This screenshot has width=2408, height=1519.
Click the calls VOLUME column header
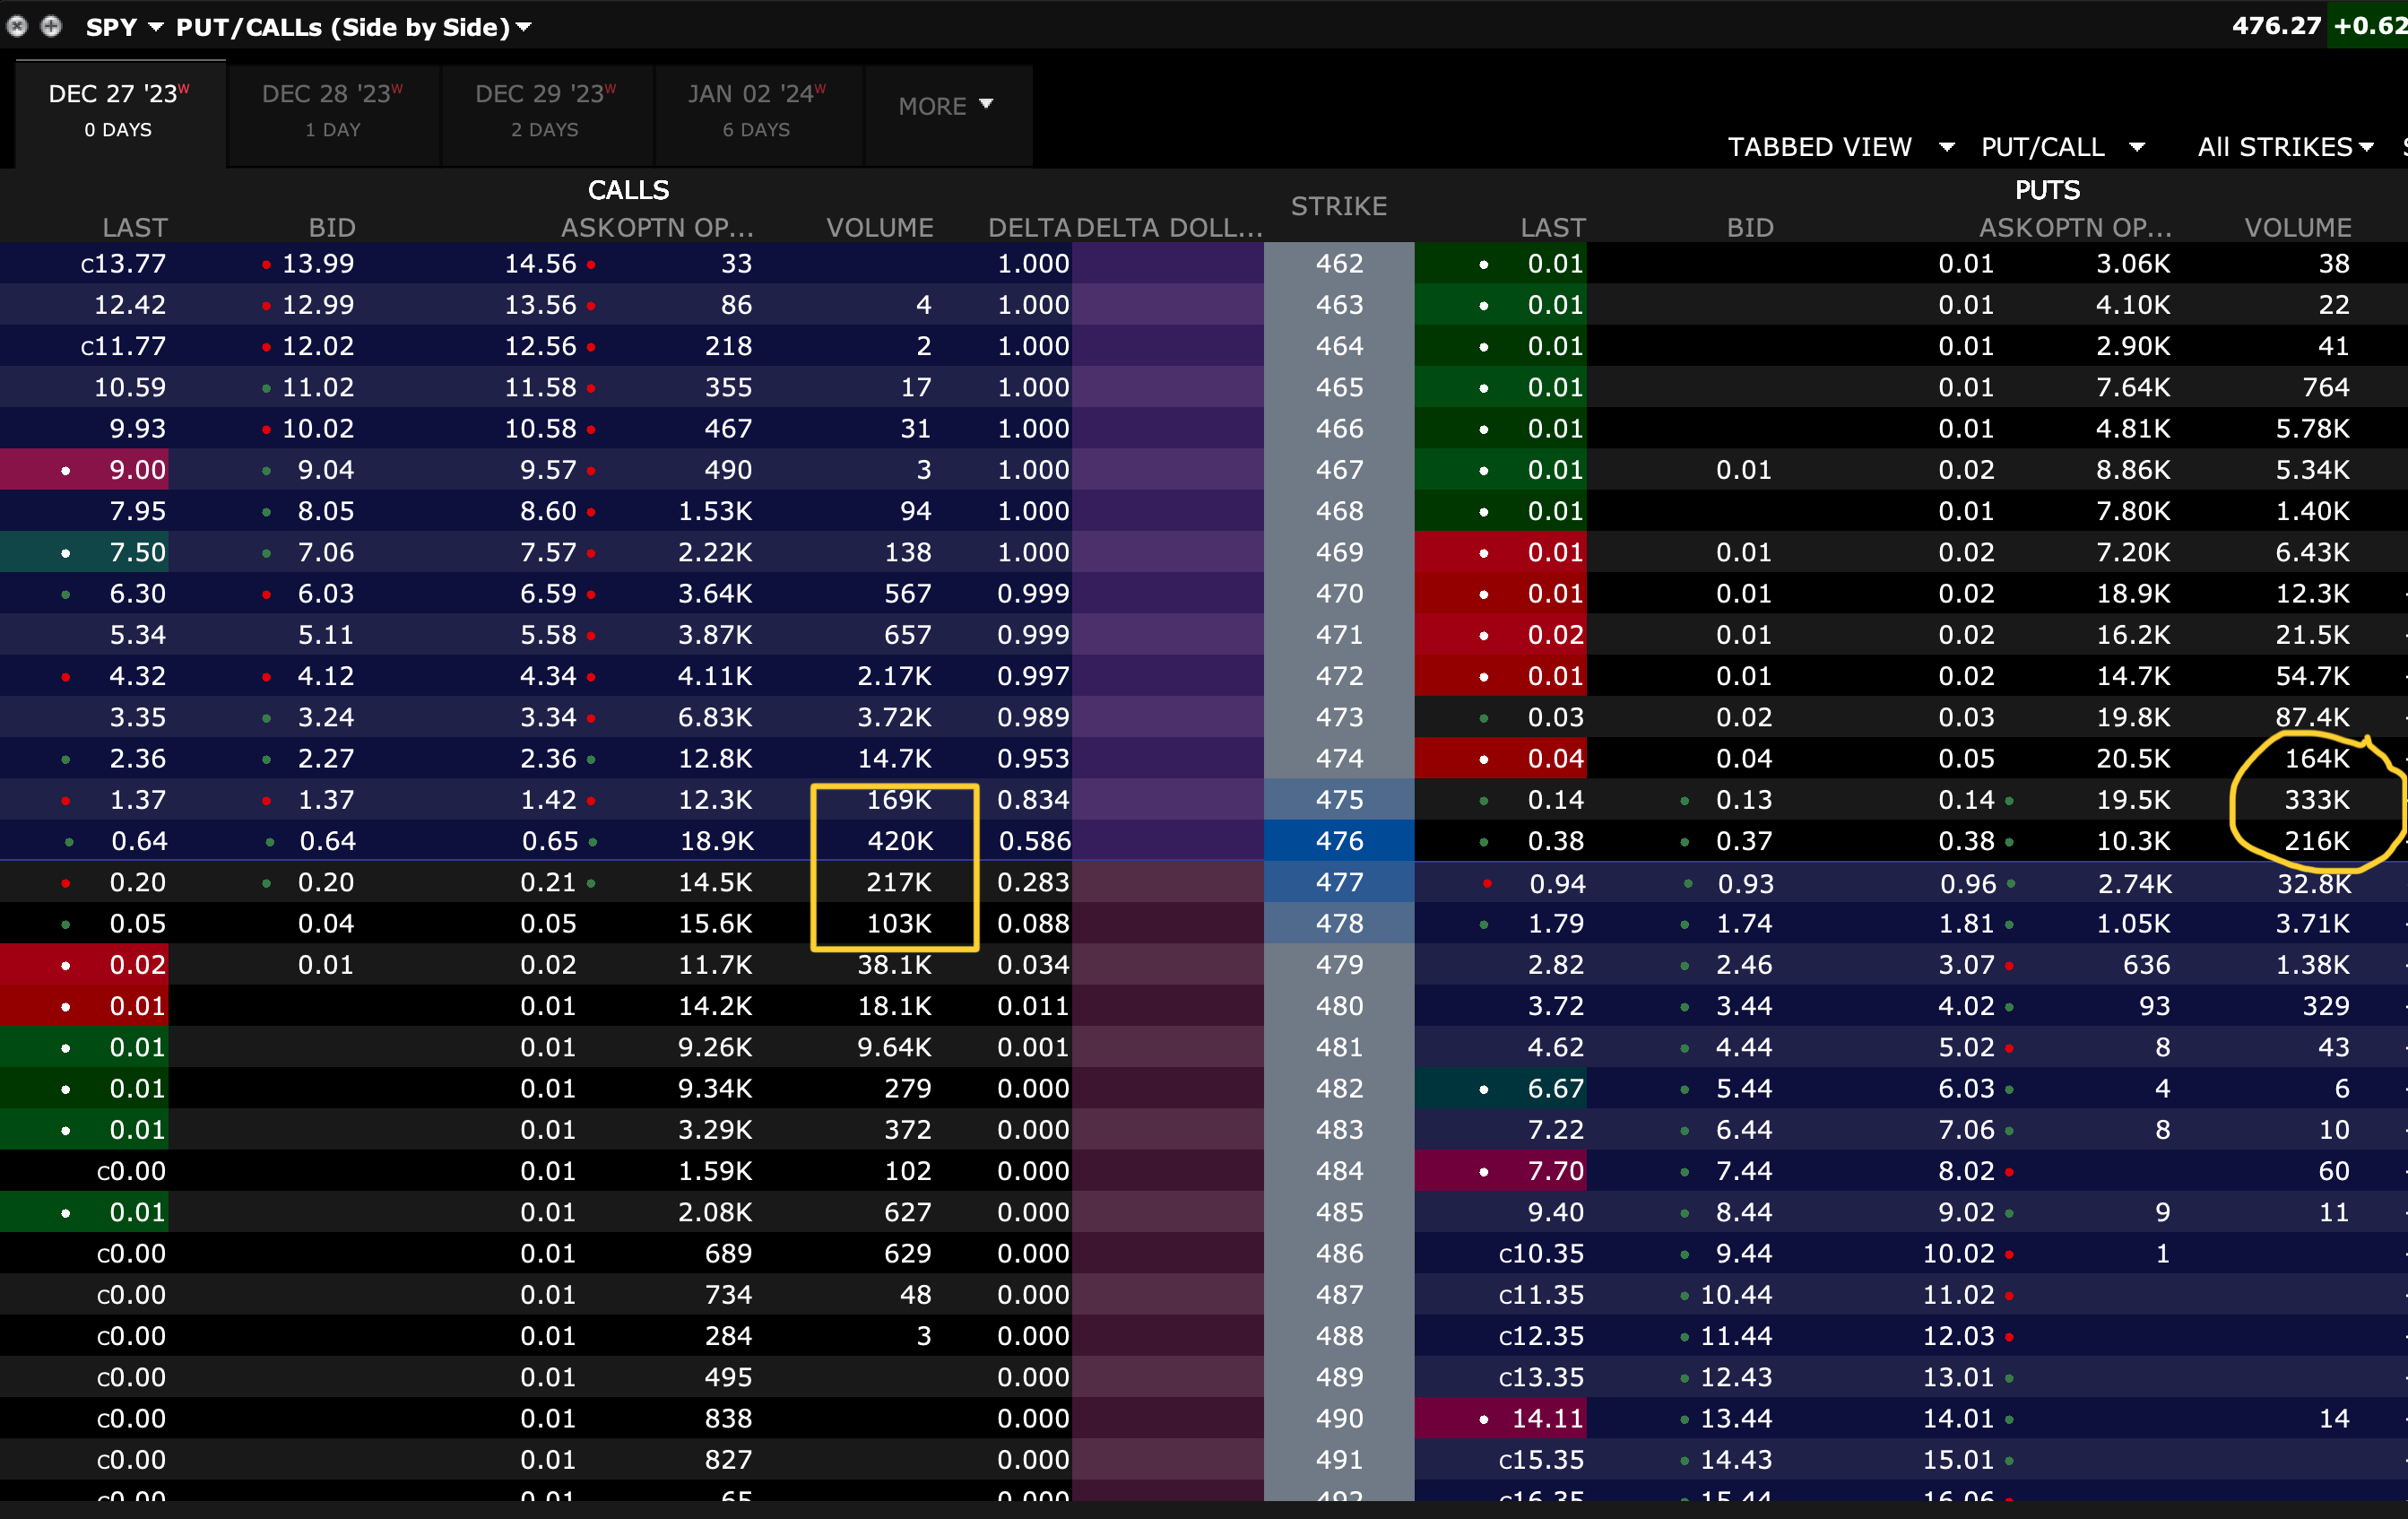click(x=879, y=227)
